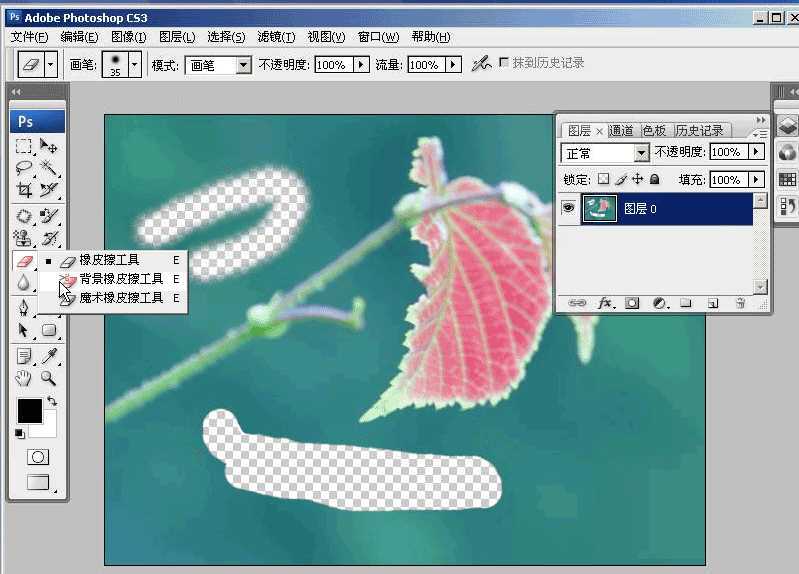This screenshot has height=574, width=799.
Task: Switch to the 色板 tab
Action: (x=654, y=131)
